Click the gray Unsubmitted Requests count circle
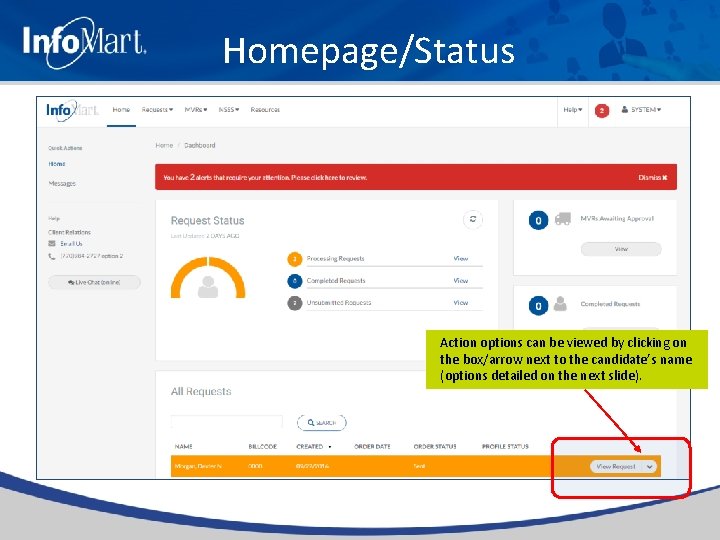The height and width of the screenshot is (540, 720). (x=294, y=303)
